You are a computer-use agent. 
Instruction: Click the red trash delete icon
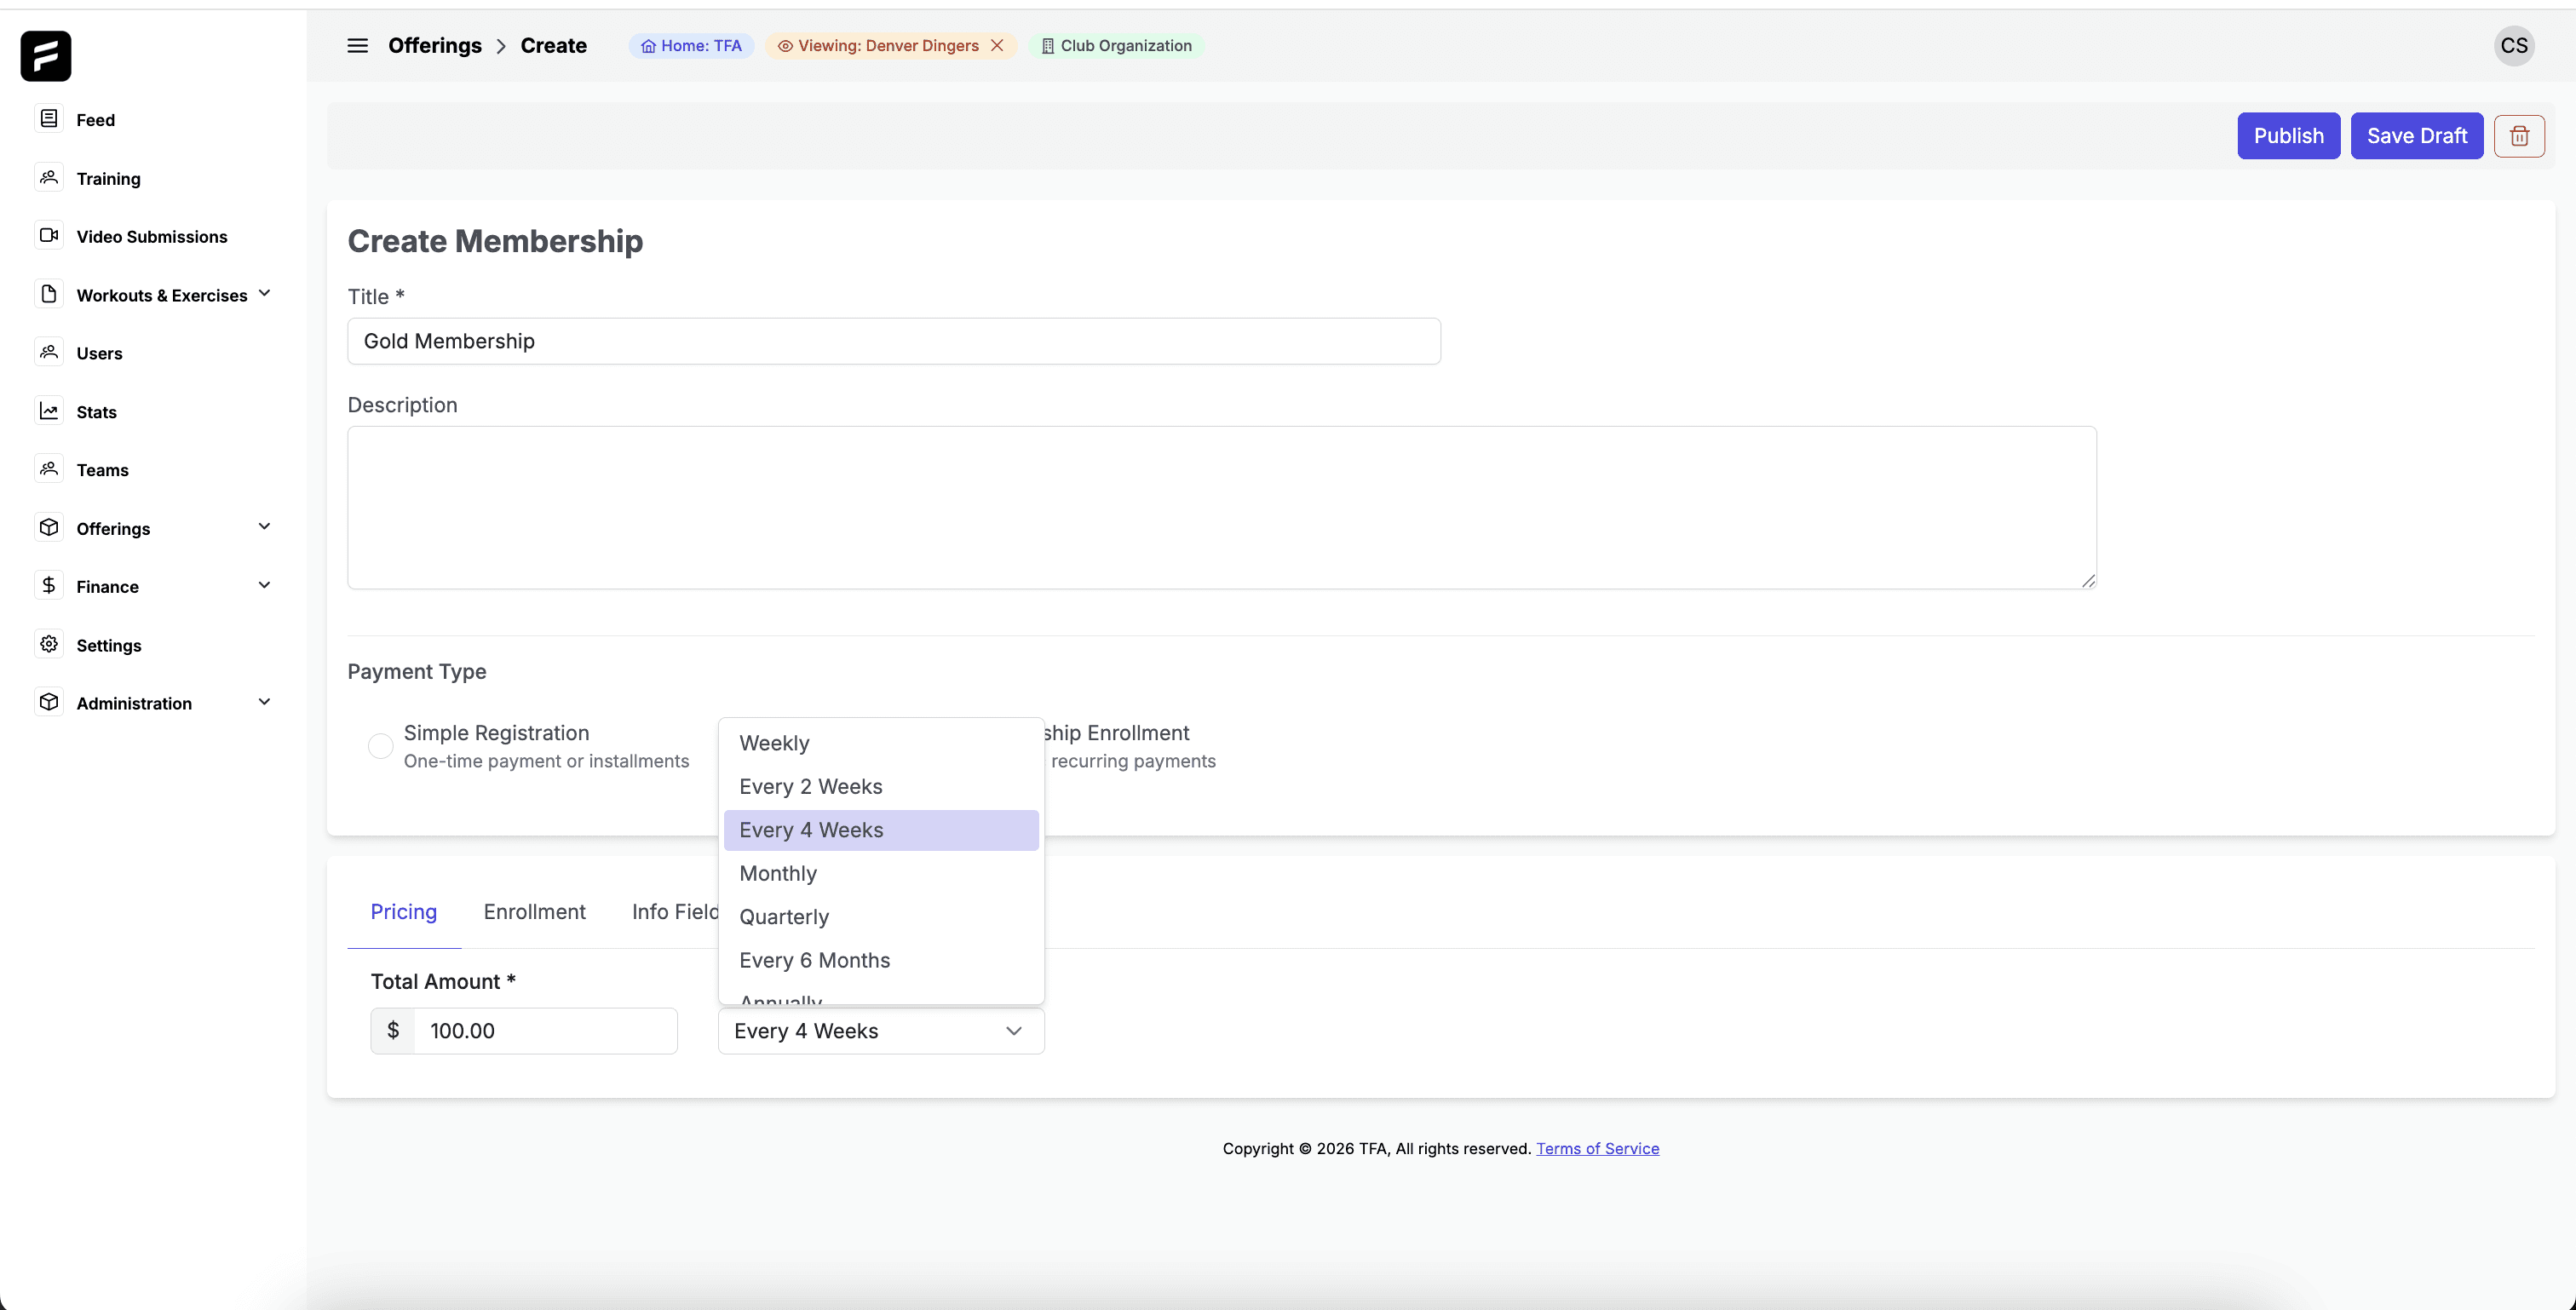[2518, 136]
